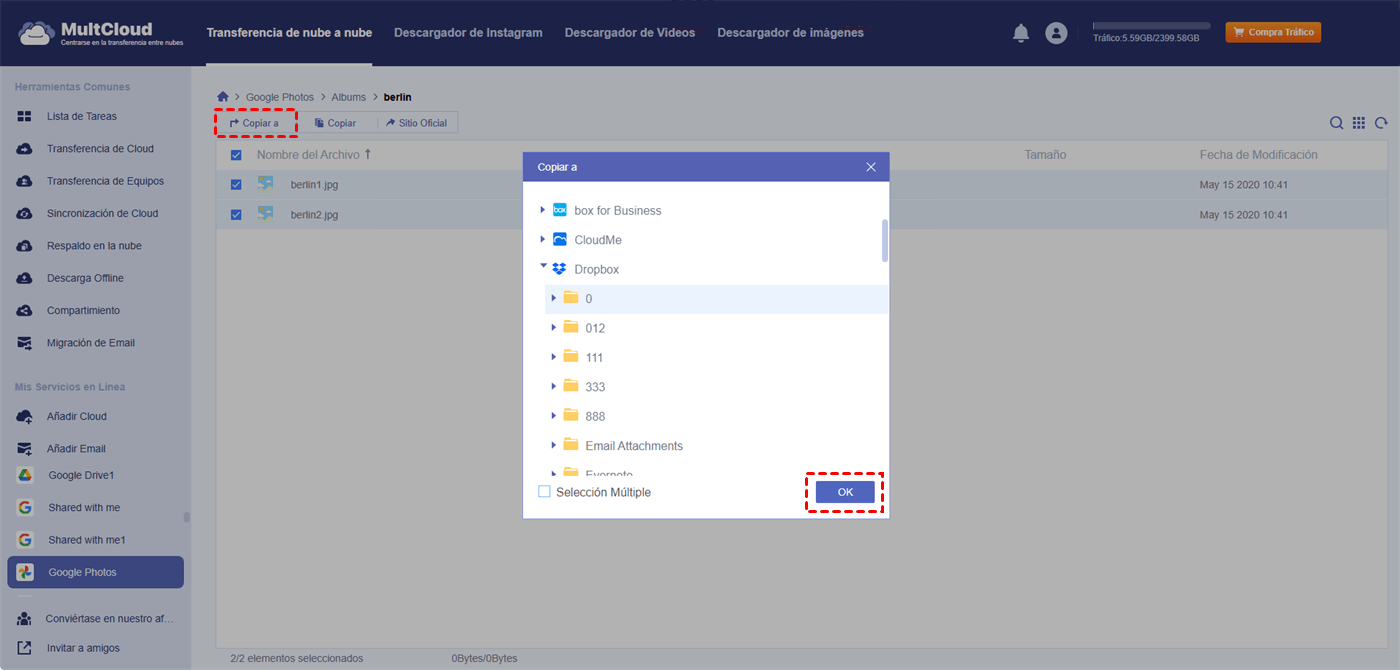Image resolution: width=1400 pixels, height=670 pixels.
Task: Expand folder 0 in Dropbox
Action: (554, 298)
